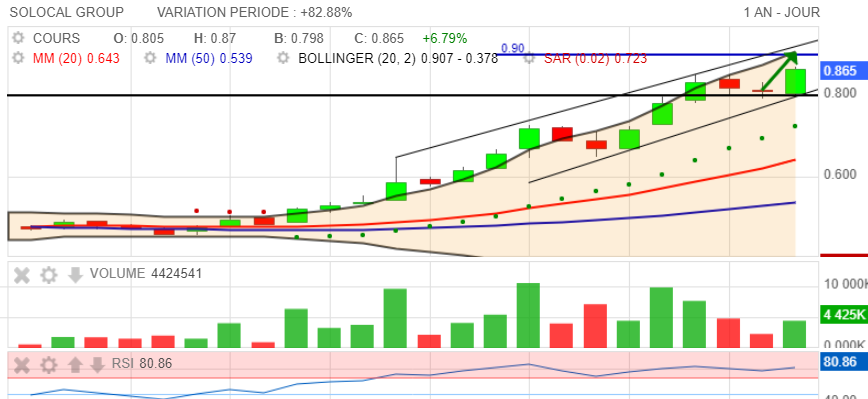Click the blue 80.86 RSI value tag
This screenshot has width=868, height=399.
[x=840, y=363]
